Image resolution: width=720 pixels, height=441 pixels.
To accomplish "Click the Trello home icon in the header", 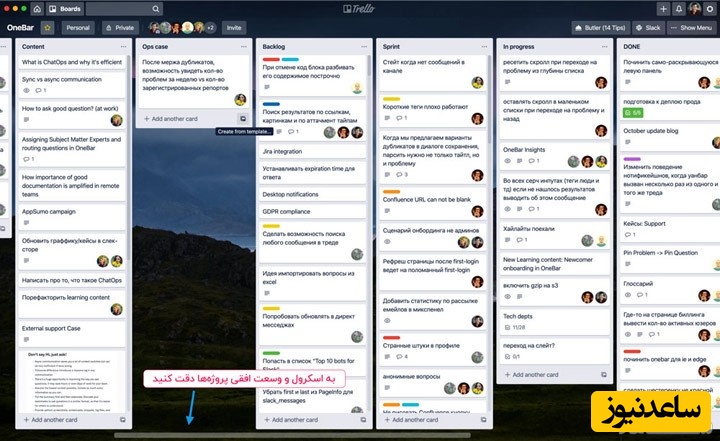I will tap(37, 9).
